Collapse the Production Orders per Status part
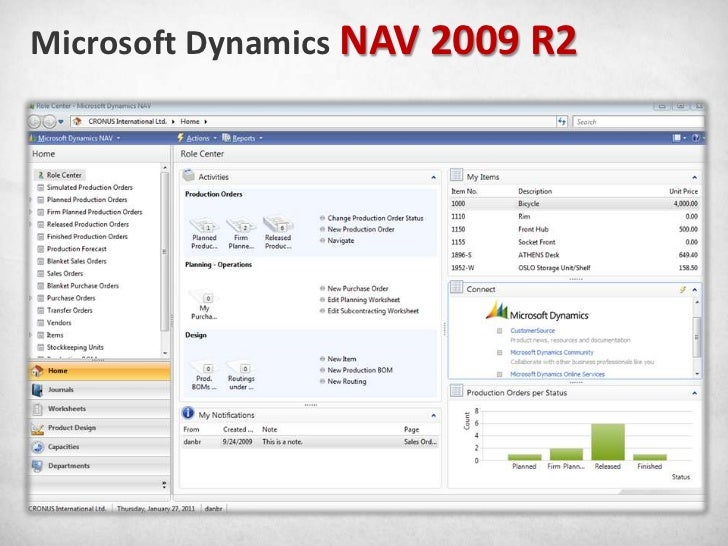Viewport: 728px width, 546px height. click(x=695, y=393)
